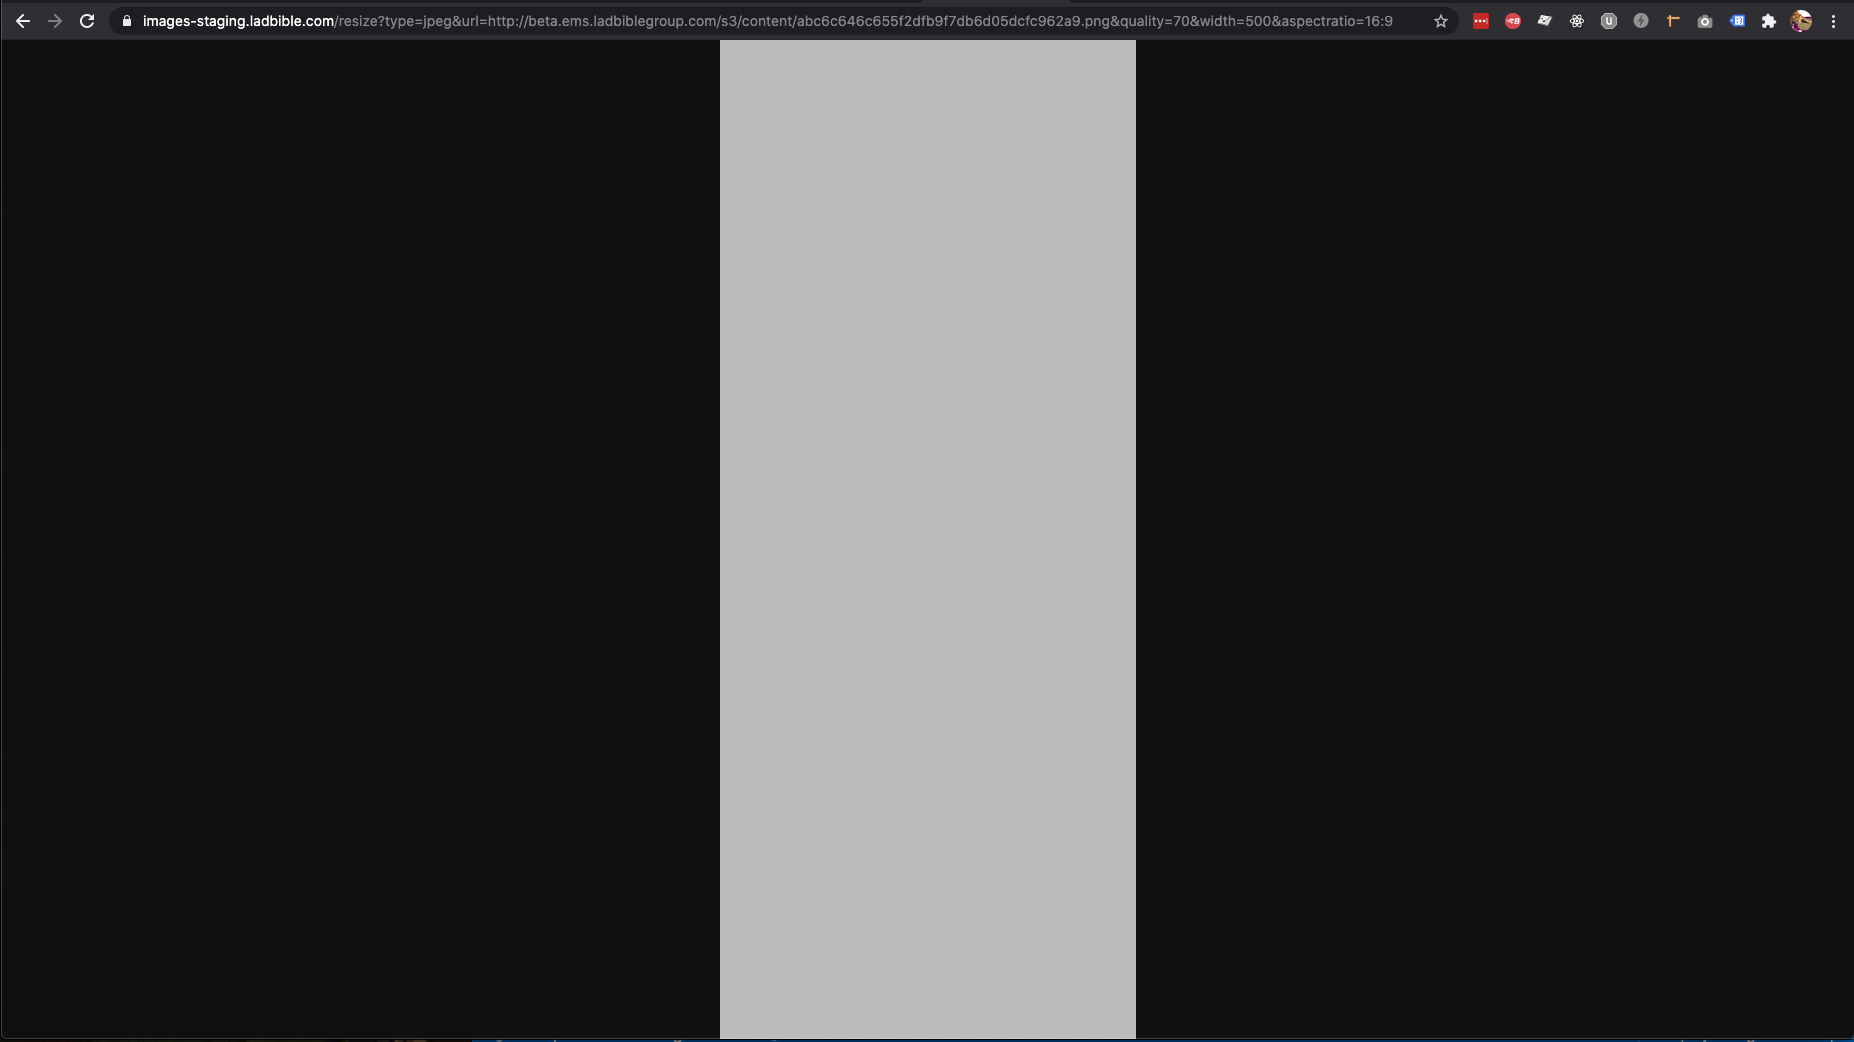Select the ladbible.com domain text in address bar

tap(237, 20)
